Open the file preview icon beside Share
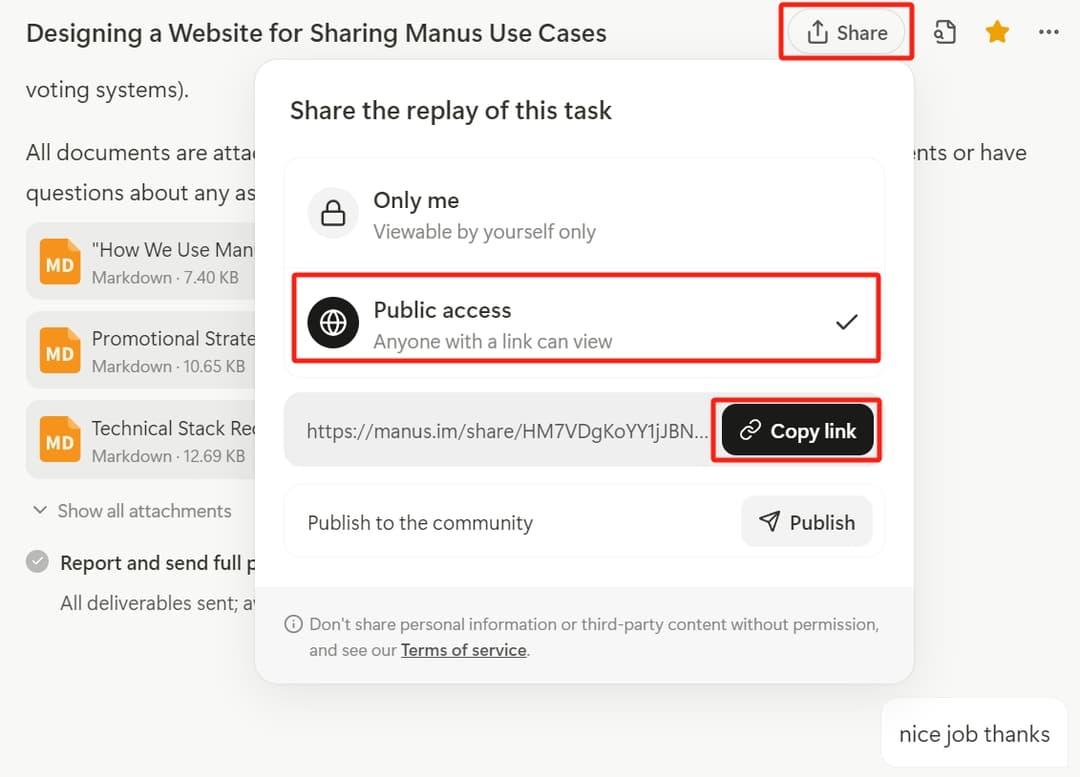The height and width of the screenshot is (777, 1080). click(x=944, y=32)
